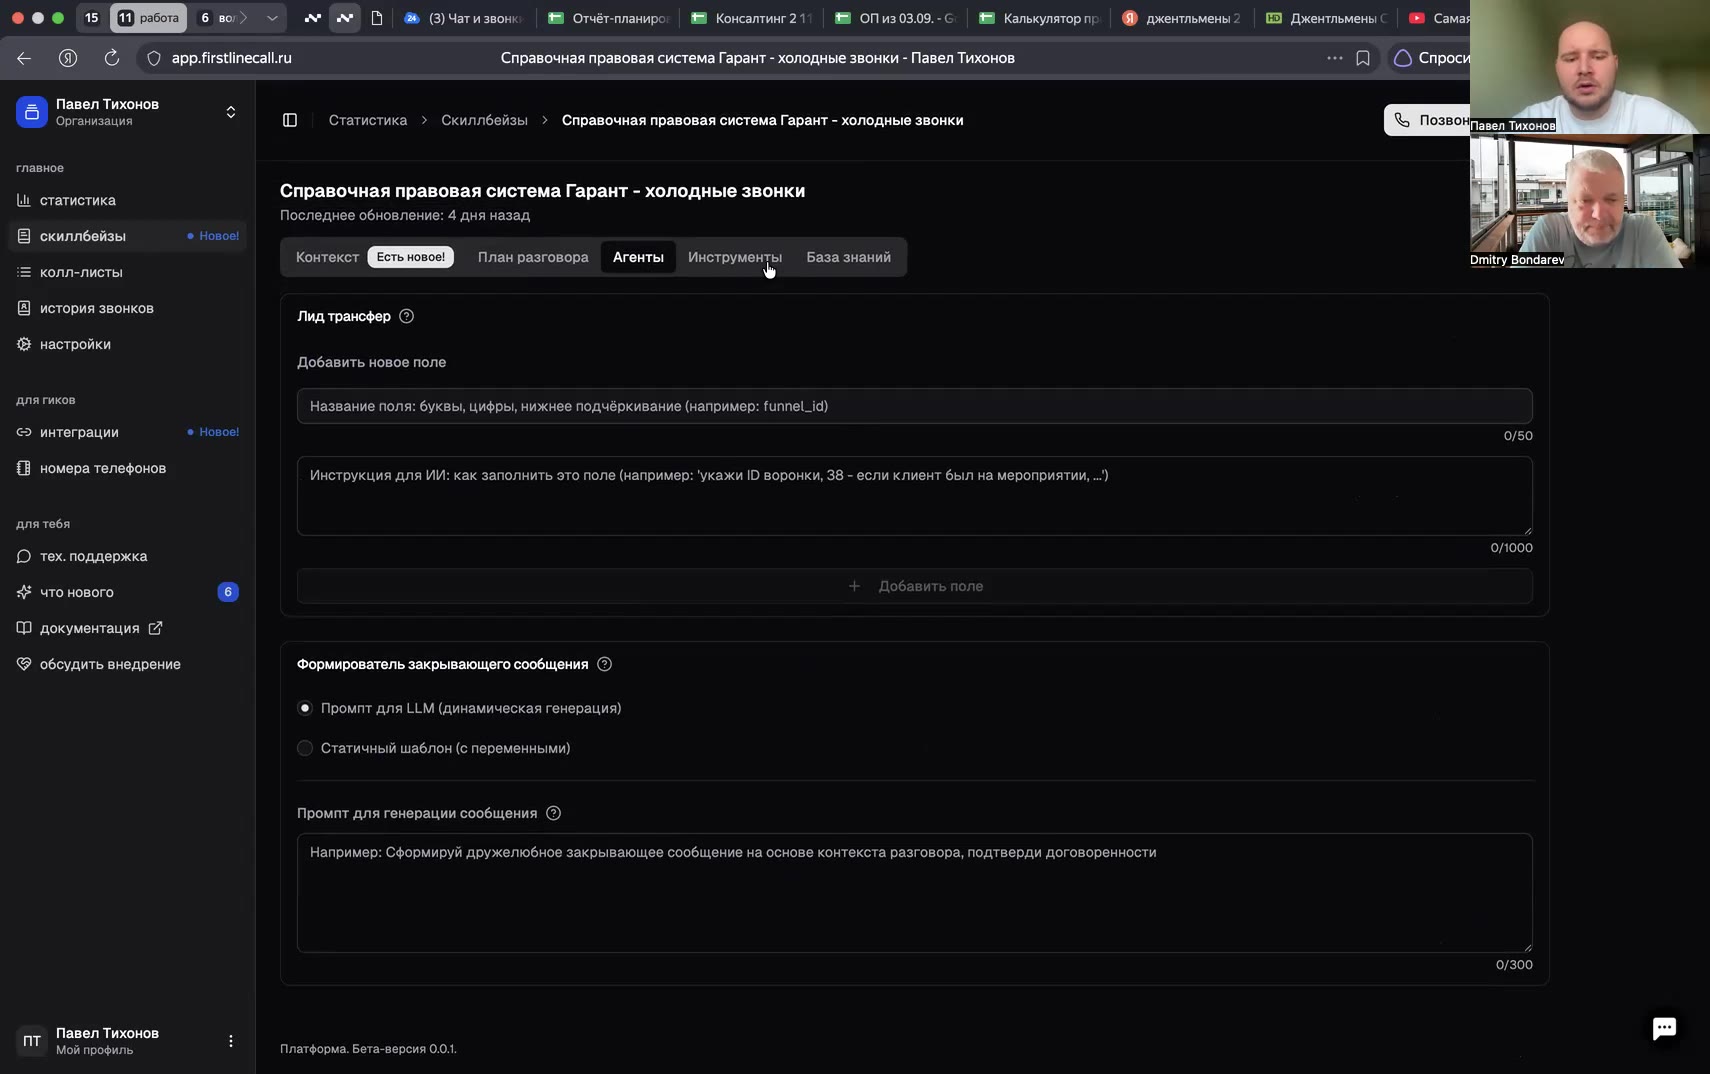The image size is (1710, 1074).
Task: Open the Консалтинг browser tab
Action: point(753,18)
